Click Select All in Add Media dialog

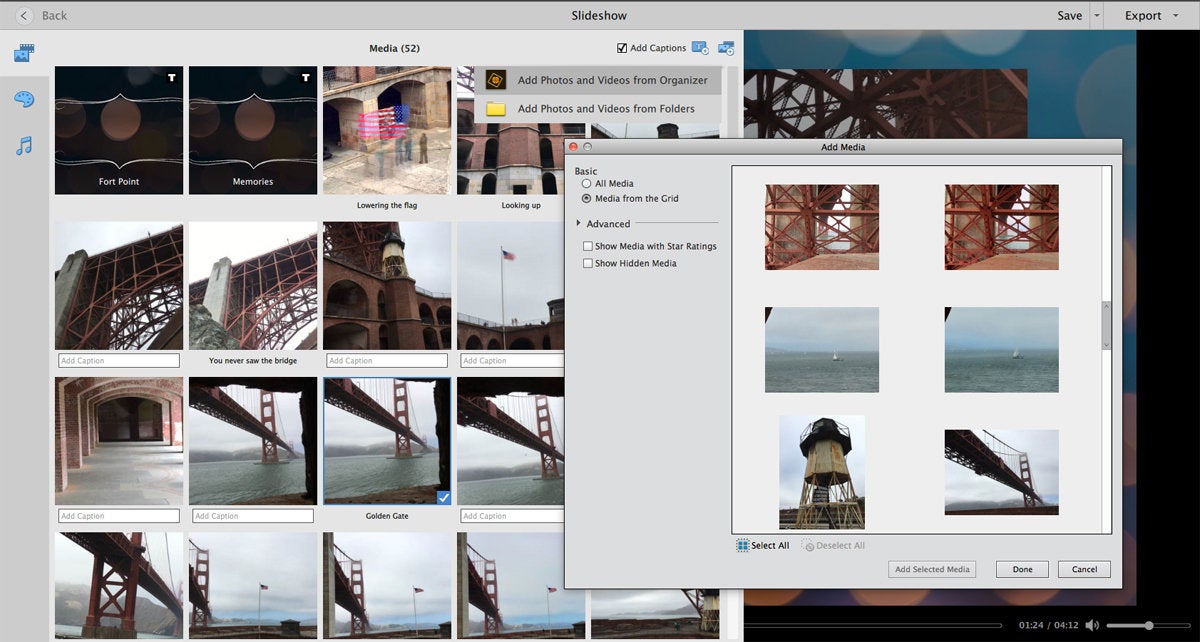click(x=763, y=546)
